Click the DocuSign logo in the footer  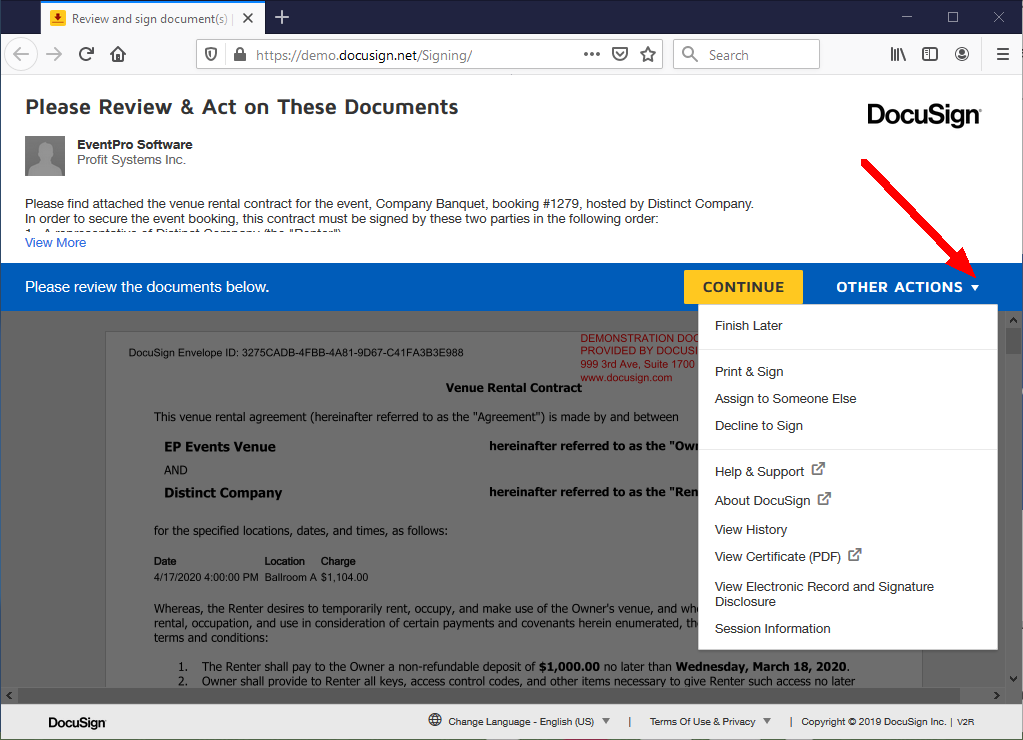pyautogui.click(x=77, y=722)
